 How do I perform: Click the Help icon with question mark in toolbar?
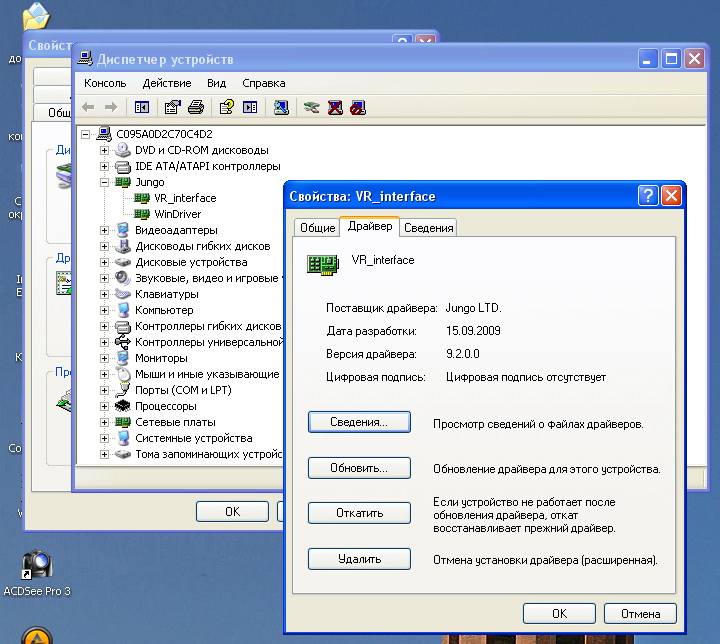tap(227, 107)
